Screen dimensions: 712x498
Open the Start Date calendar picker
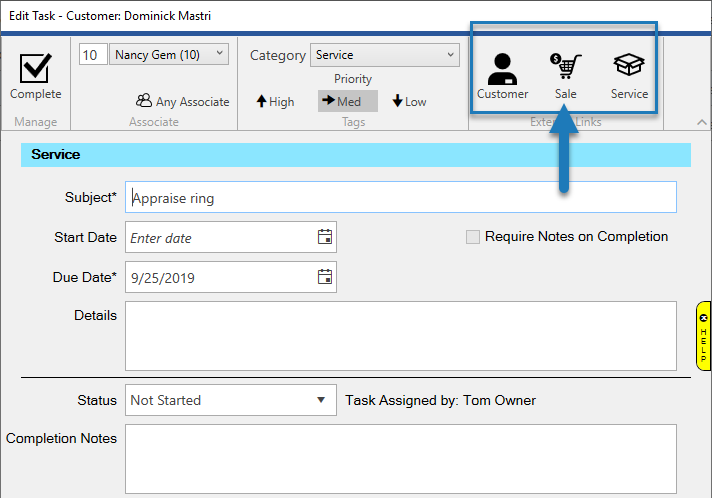click(x=324, y=237)
